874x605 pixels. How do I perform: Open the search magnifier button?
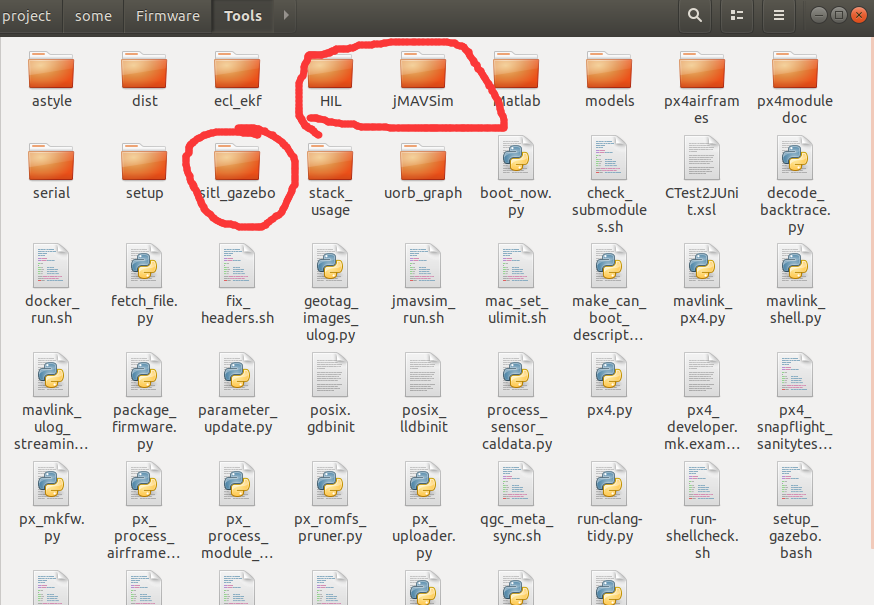point(695,15)
